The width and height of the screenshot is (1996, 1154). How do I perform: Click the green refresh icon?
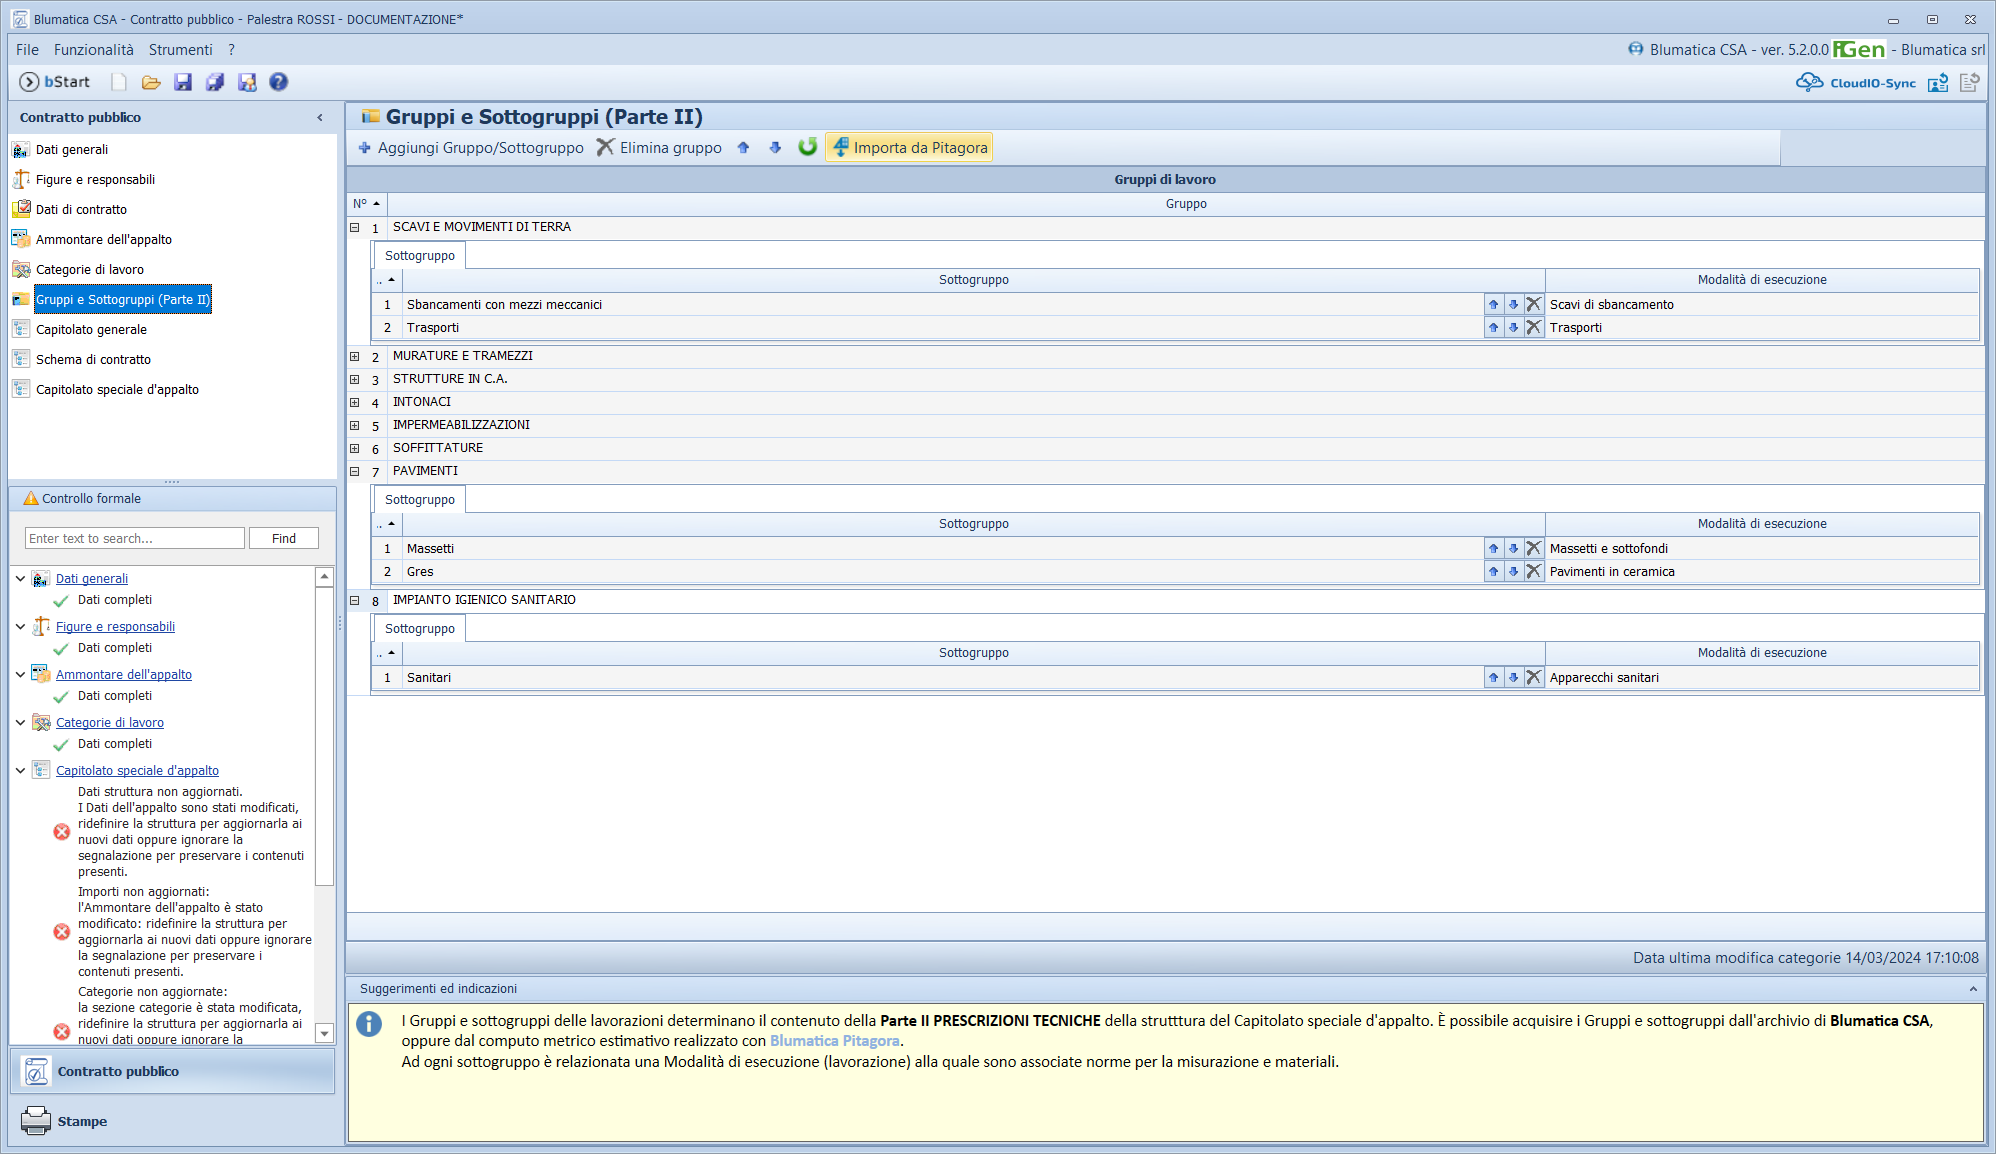click(x=807, y=147)
